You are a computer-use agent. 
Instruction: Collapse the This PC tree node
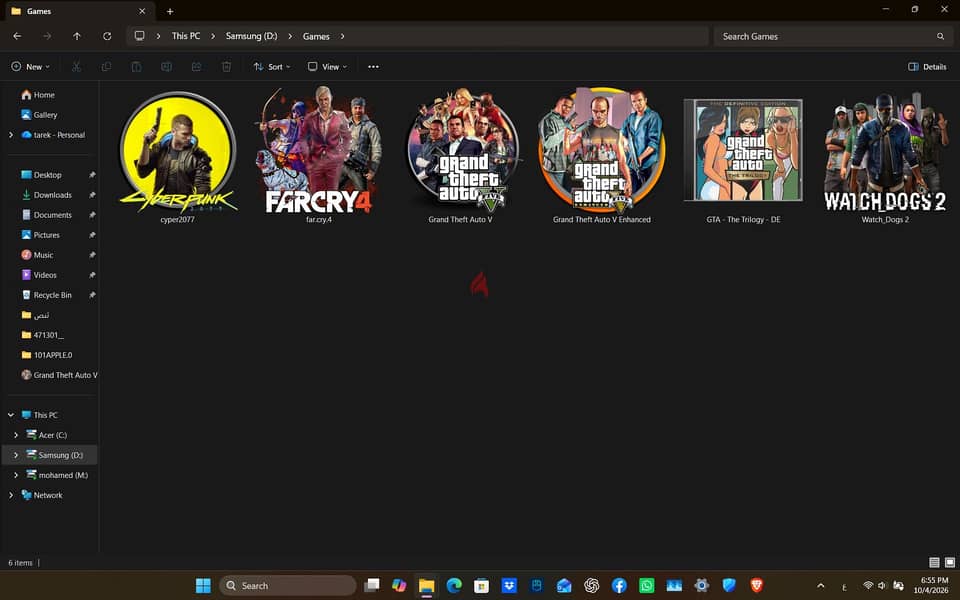[x=10, y=414]
